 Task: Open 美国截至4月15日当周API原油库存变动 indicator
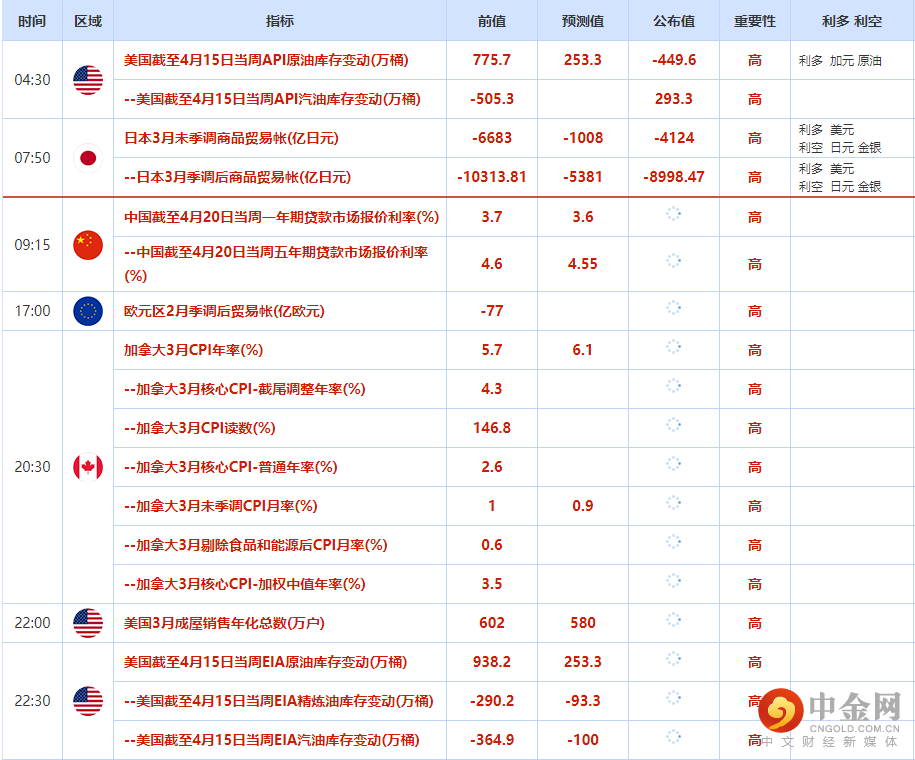(266, 60)
